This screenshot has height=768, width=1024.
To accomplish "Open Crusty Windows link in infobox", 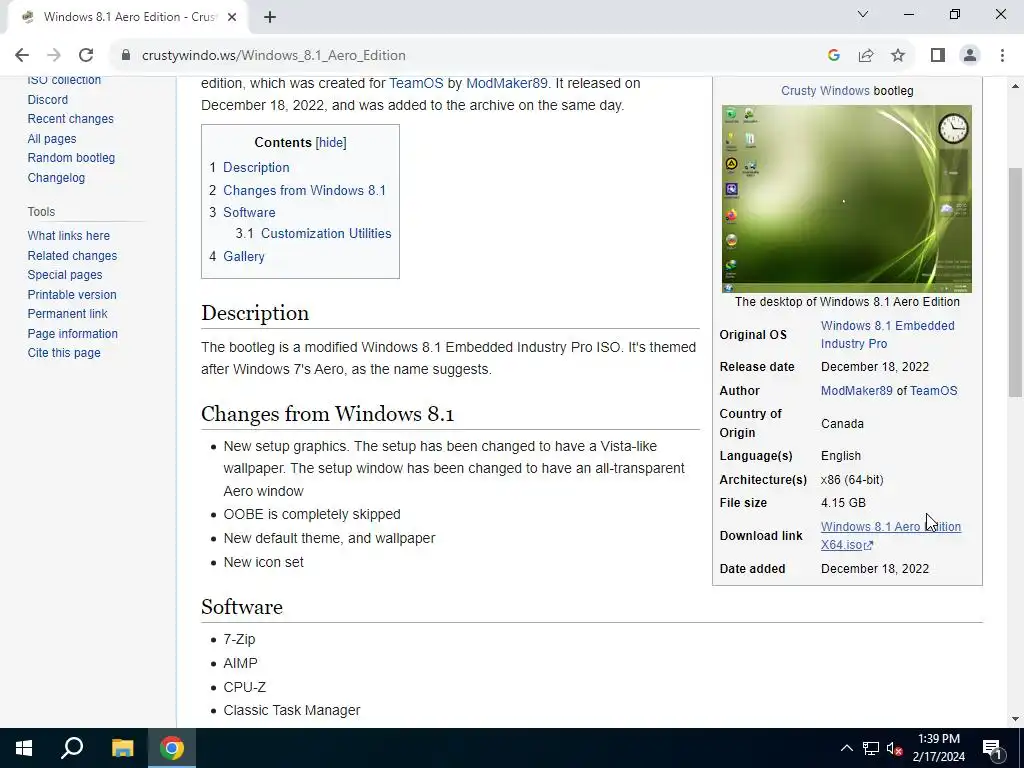I will 825,91.
